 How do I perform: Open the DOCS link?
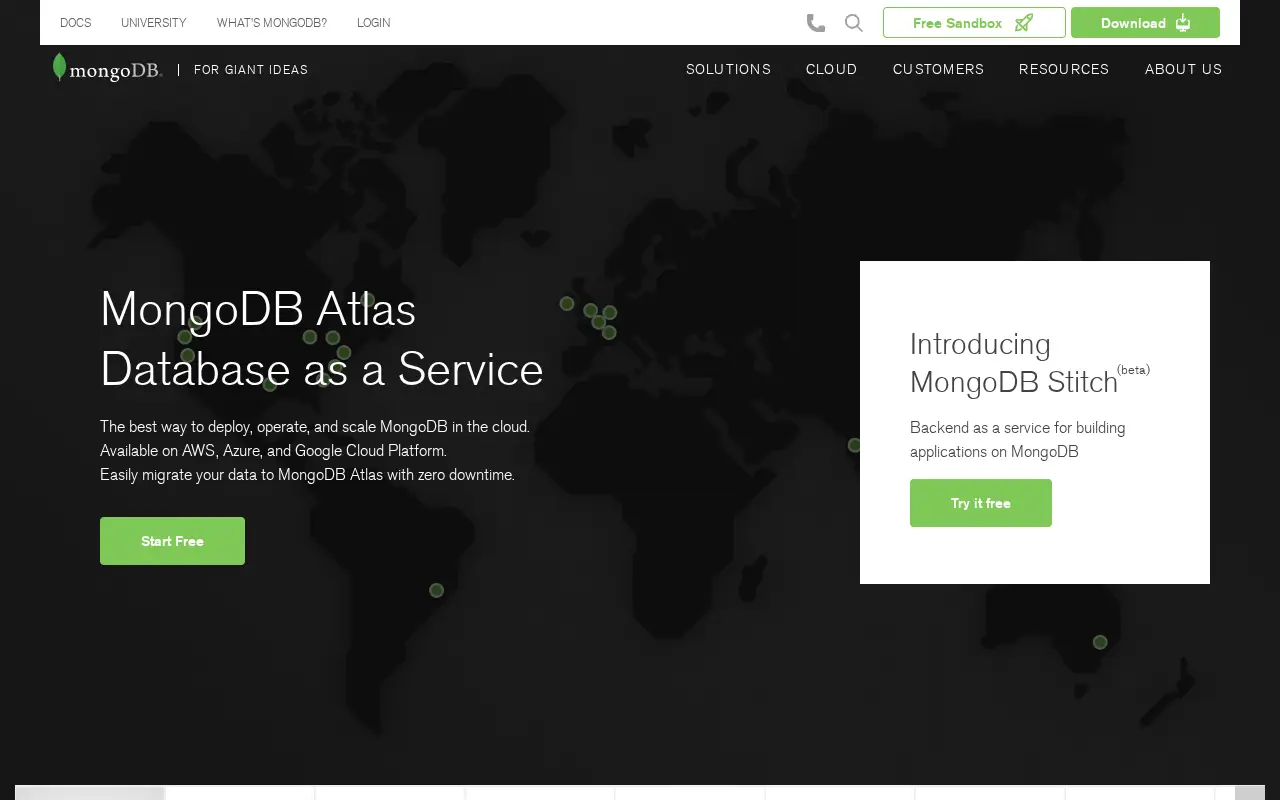coord(75,23)
